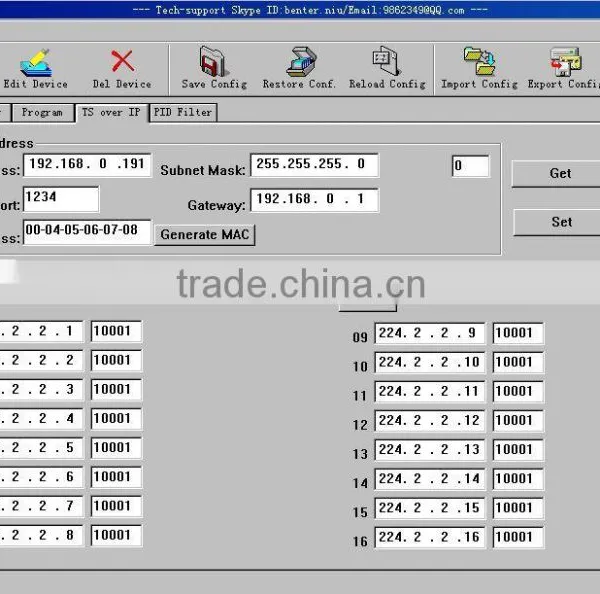Click channel 16 IP field 224.2.2.16
Viewport: 600px width, 594px height.
point(429,537)
